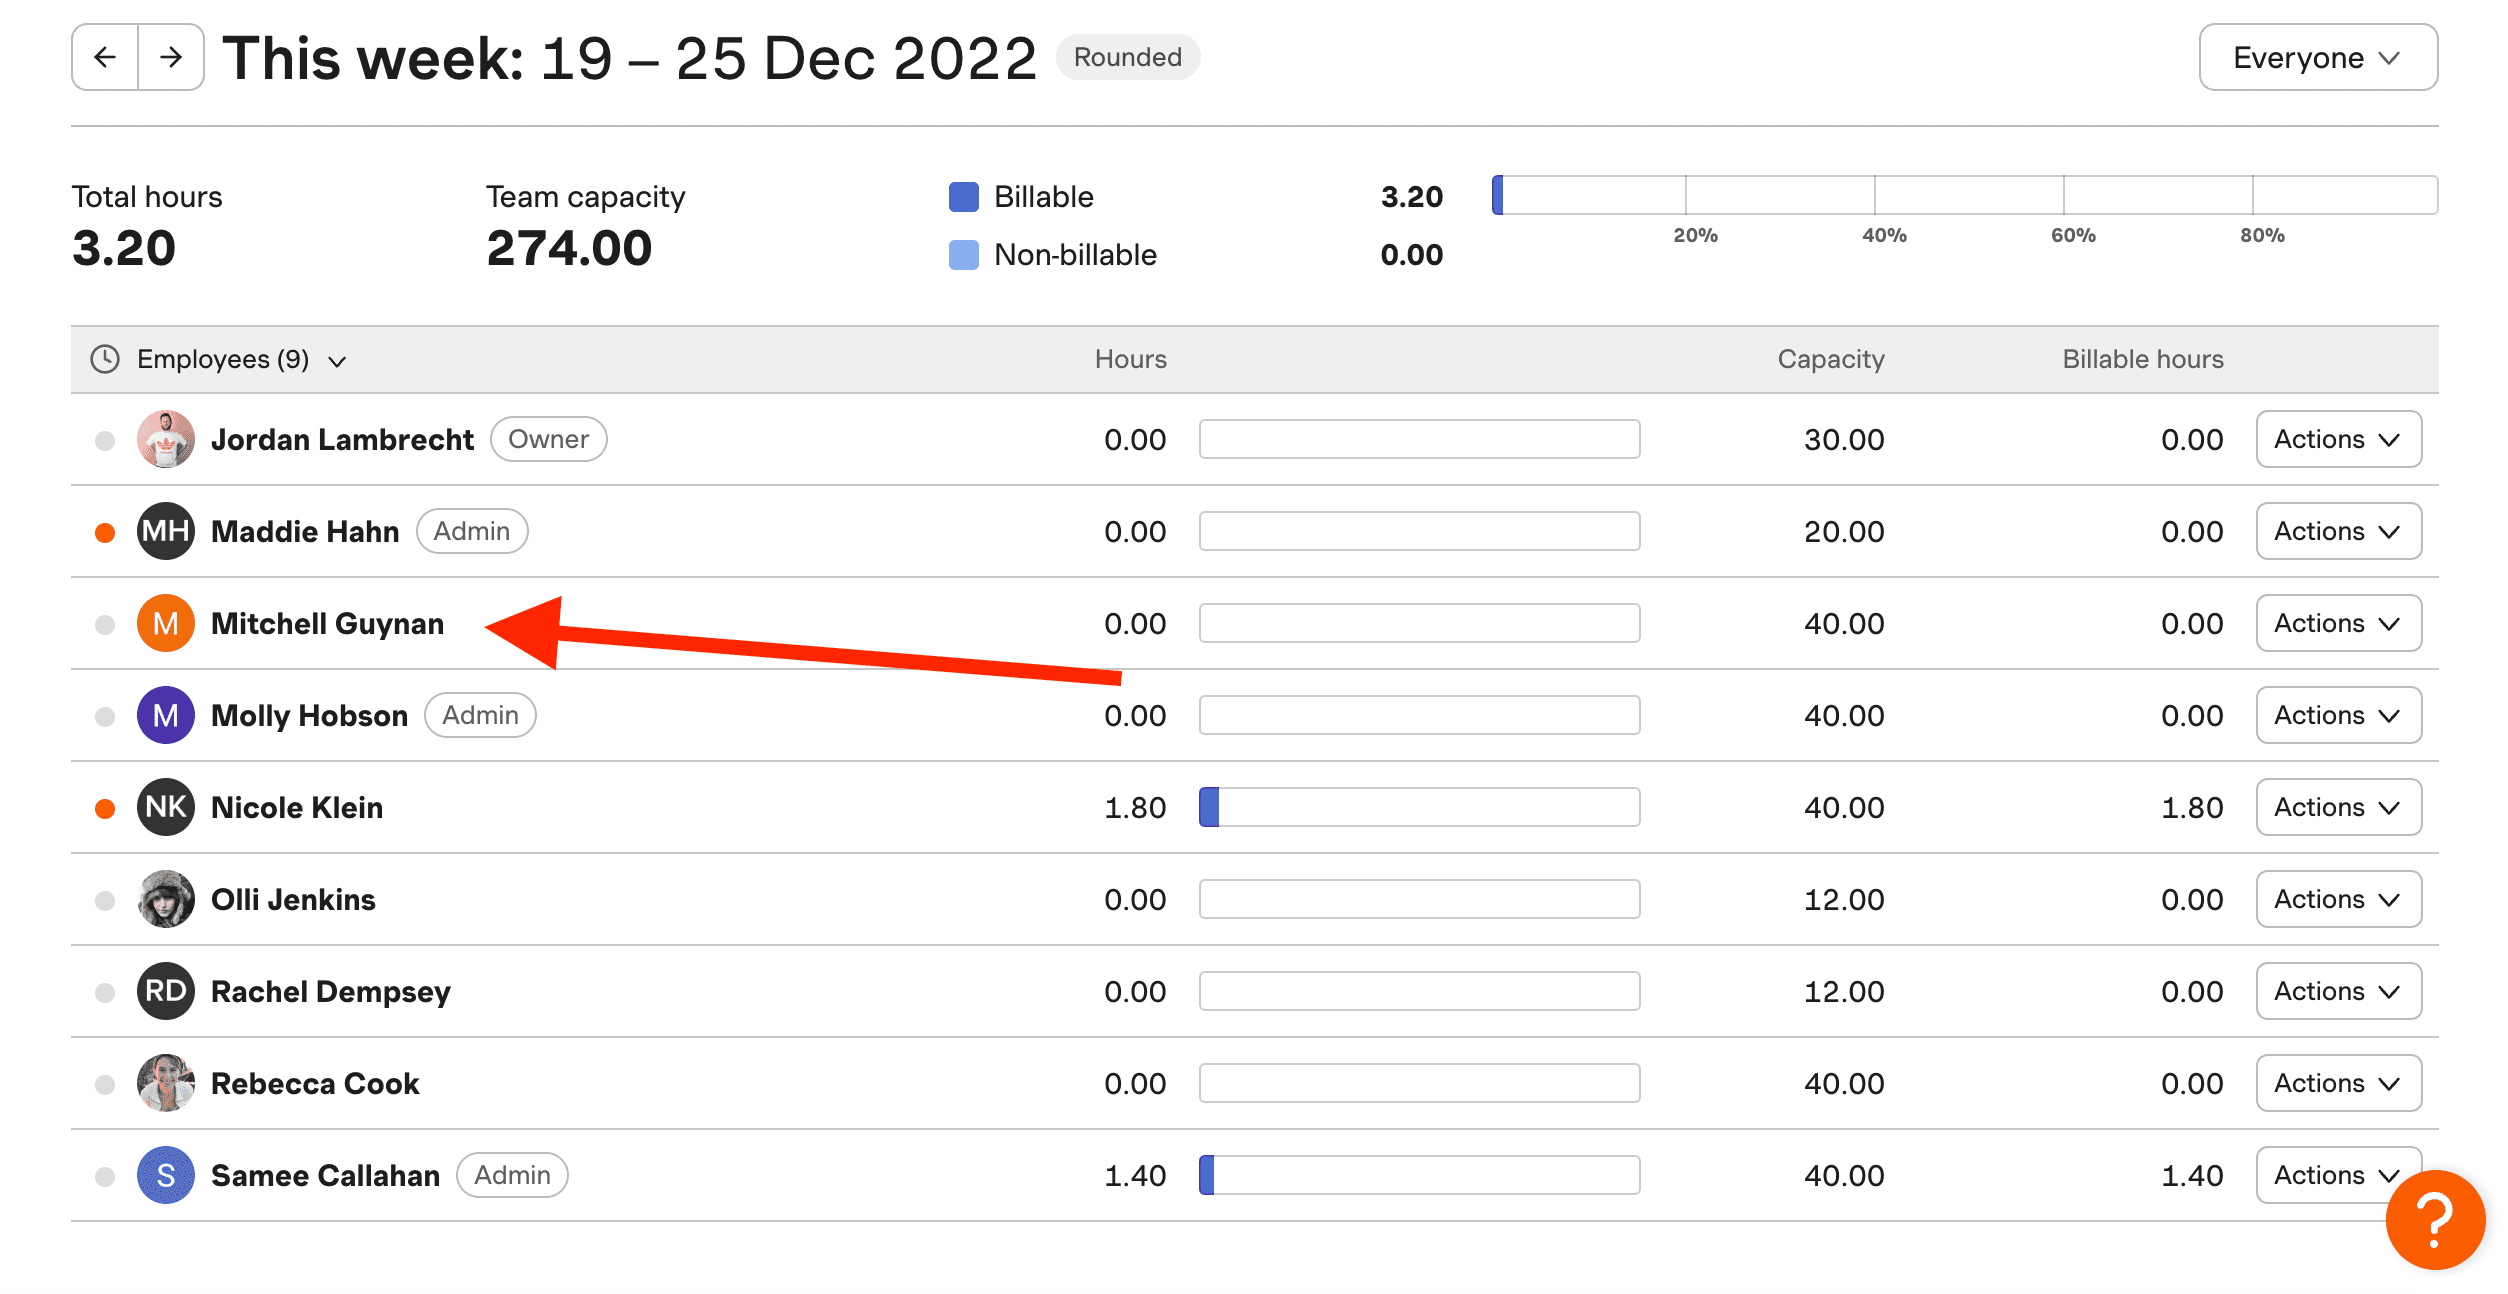Click Rachel Dempsey's RD avatar
Image resolution: width=2508 pixels, height=1294 pixels.
pos(166,991)
